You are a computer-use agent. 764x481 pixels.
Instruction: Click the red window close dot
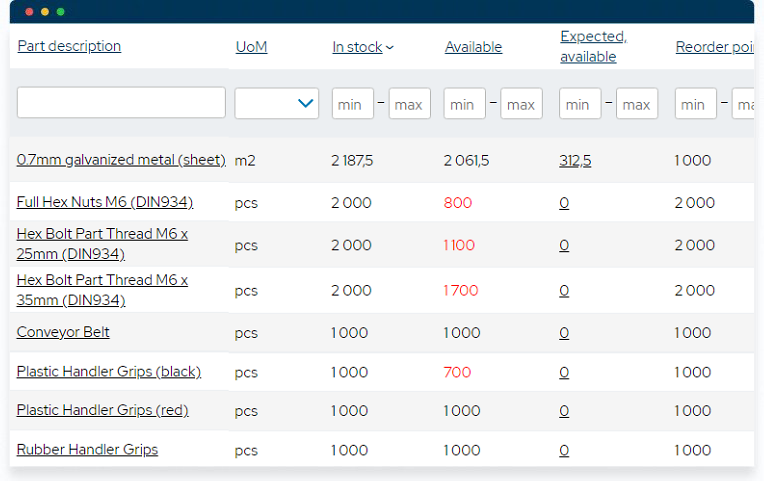point(29,12)
